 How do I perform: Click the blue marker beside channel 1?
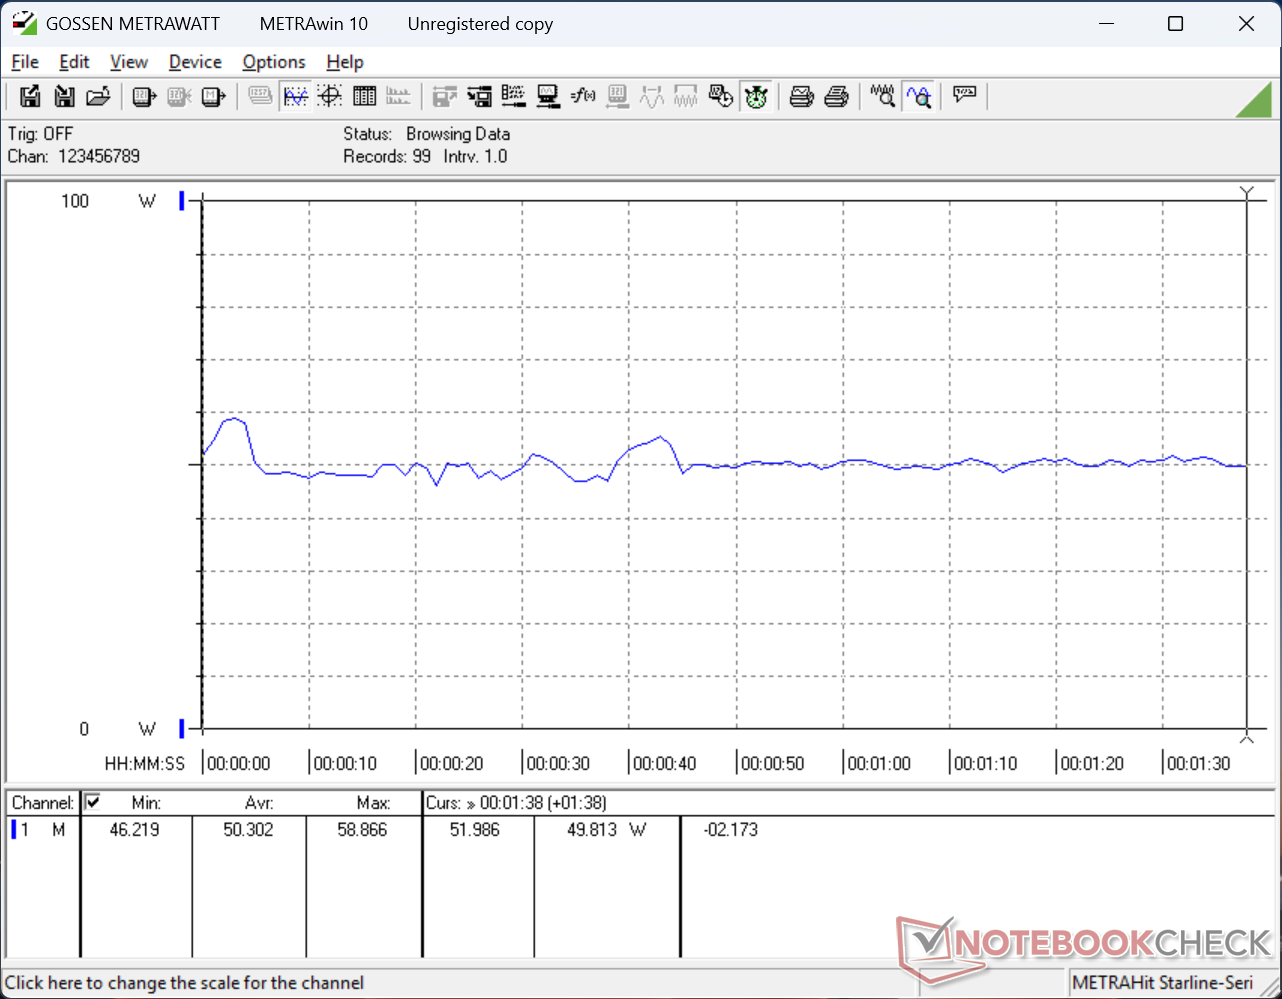tap(14, 830)
